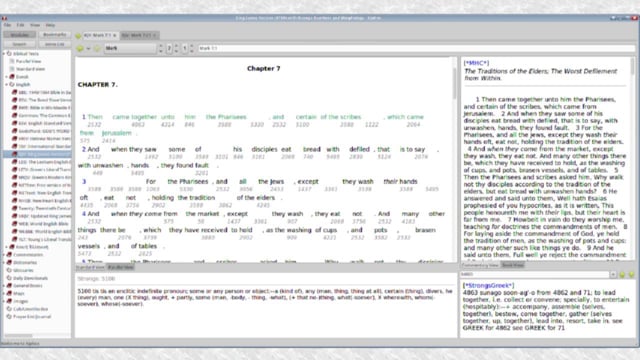
Task: Switch to Standard View tab under Bible text
Action: click(90, 267)
